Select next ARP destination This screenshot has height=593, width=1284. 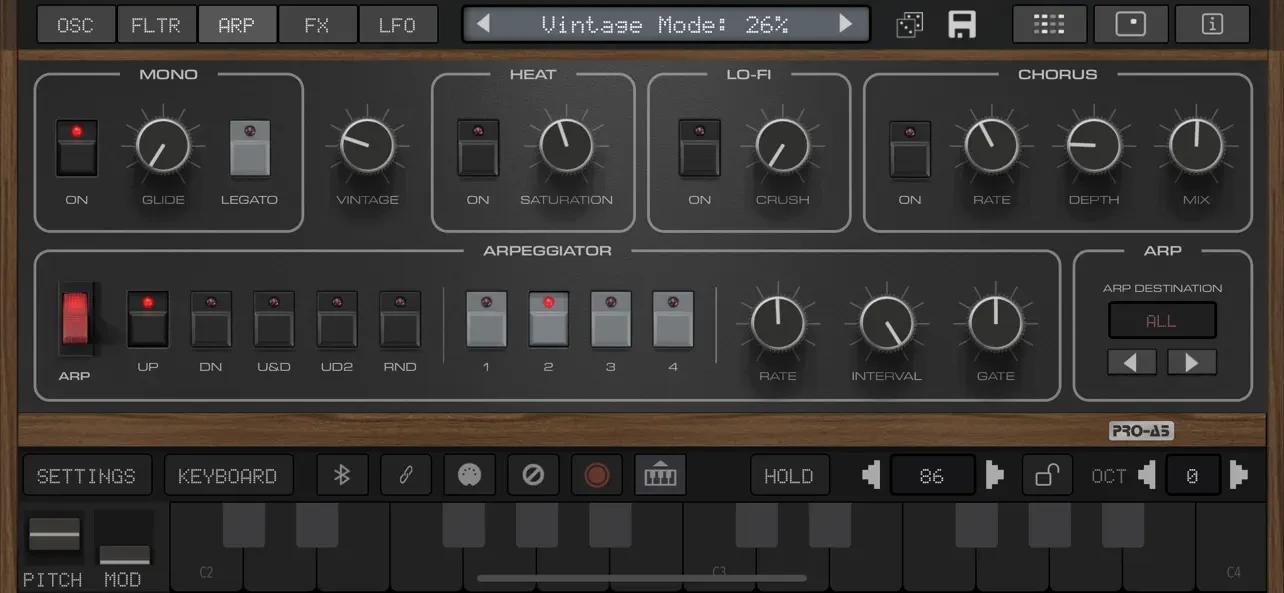coord(1192,362)
